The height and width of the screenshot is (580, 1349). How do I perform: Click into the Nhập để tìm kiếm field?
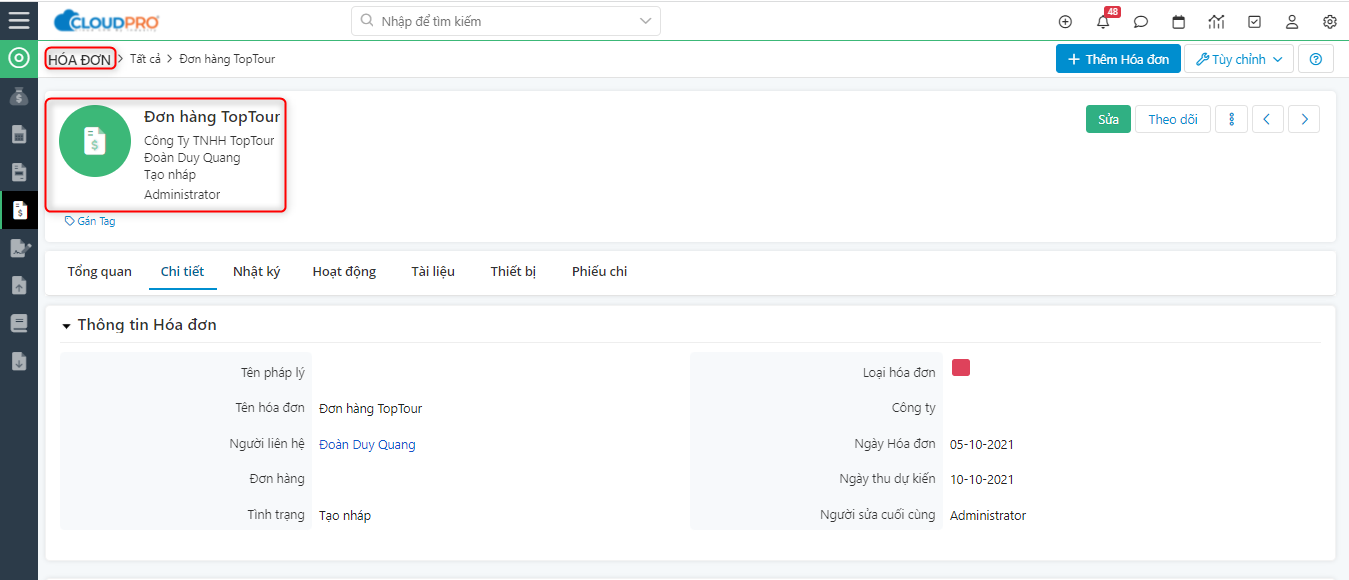click(x=506, y=20)
